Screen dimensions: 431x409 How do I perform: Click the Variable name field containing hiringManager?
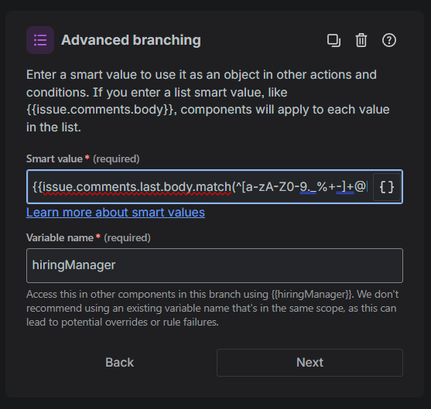click(x=214, y=265)
